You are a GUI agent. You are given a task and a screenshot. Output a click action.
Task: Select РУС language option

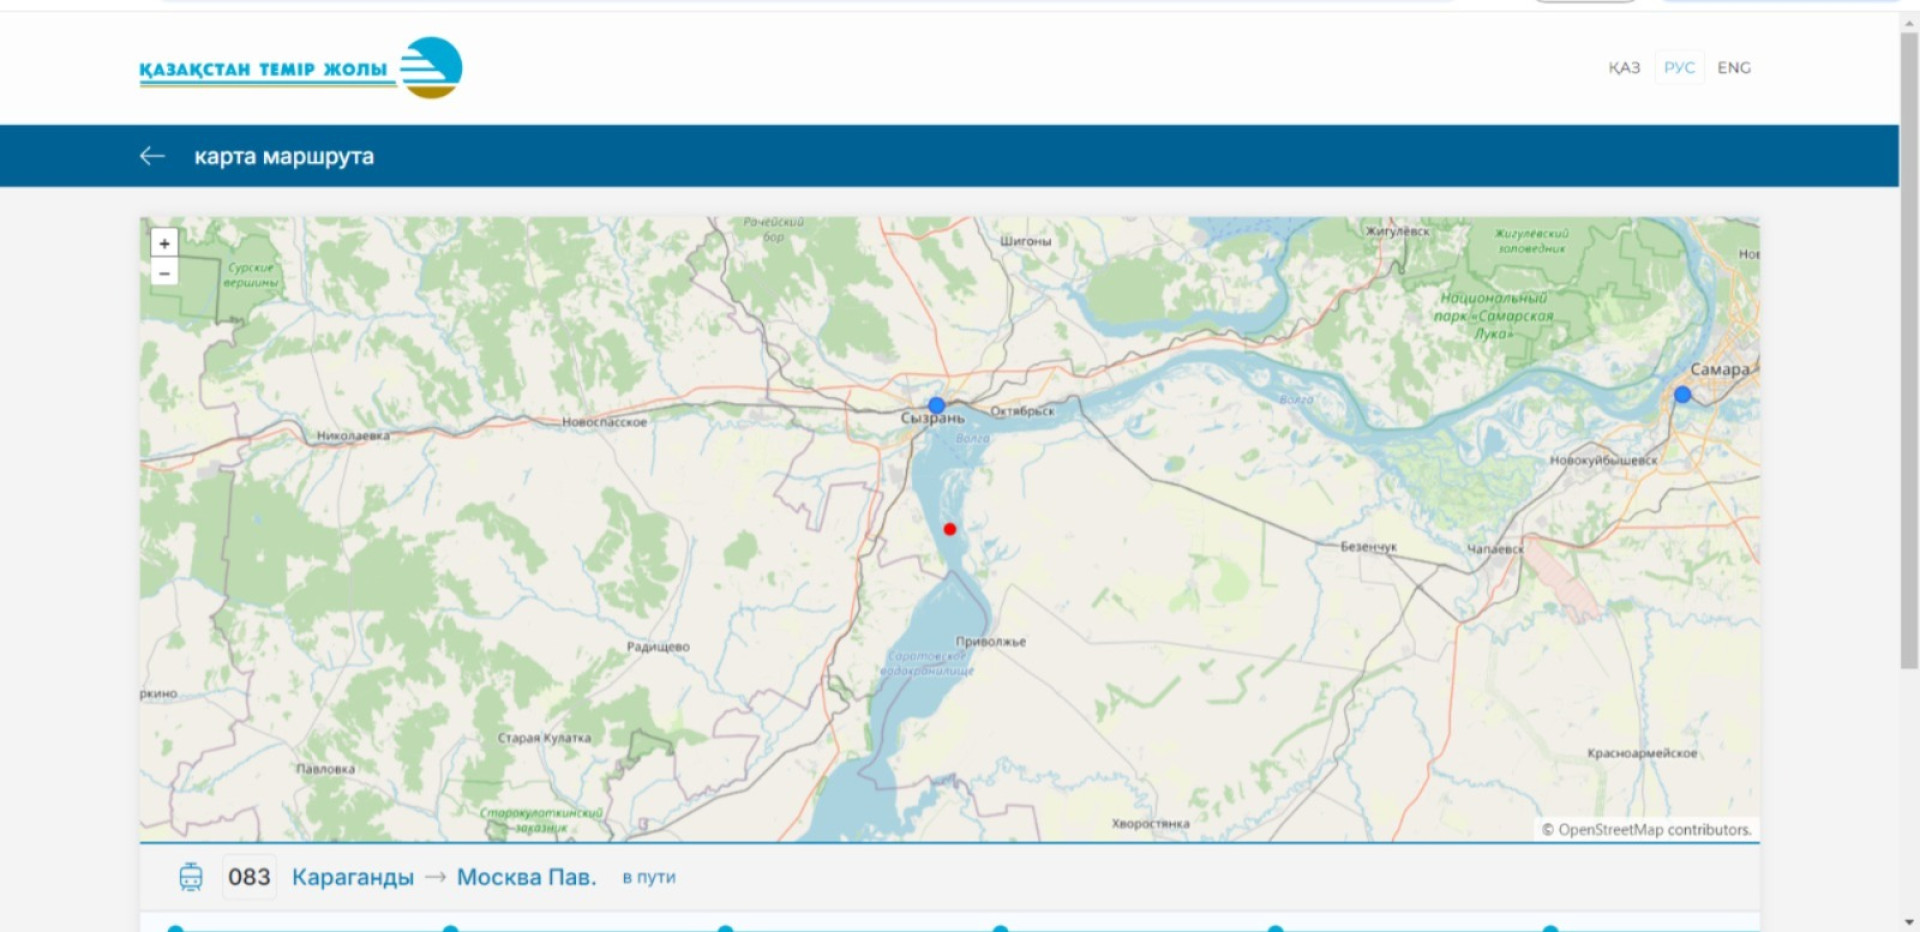coord(1679,68)
